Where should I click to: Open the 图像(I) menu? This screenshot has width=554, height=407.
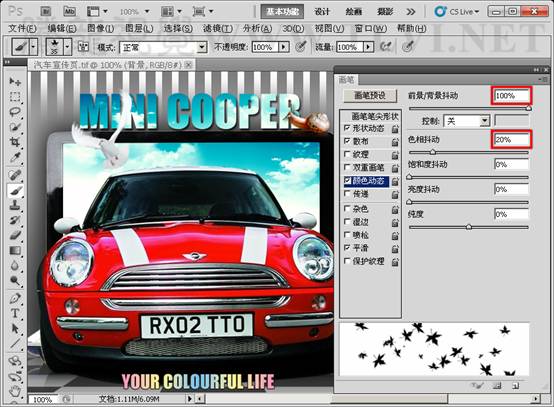point(101,28)
